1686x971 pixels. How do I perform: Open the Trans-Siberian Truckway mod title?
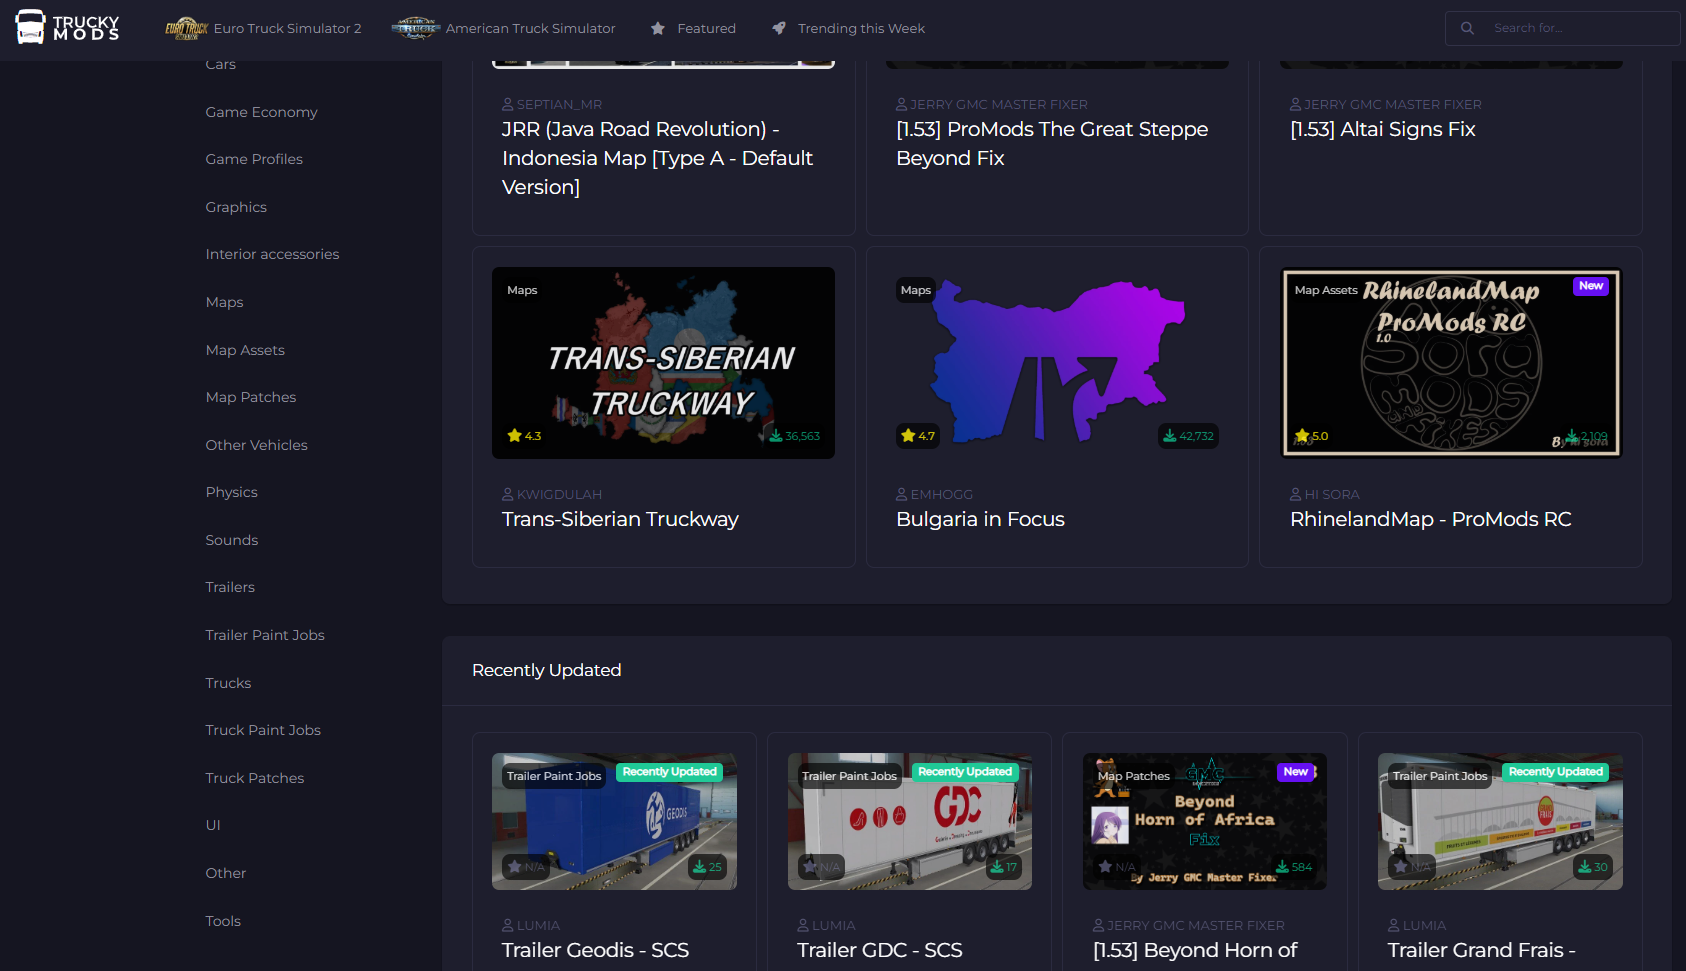tap(620, 519)
